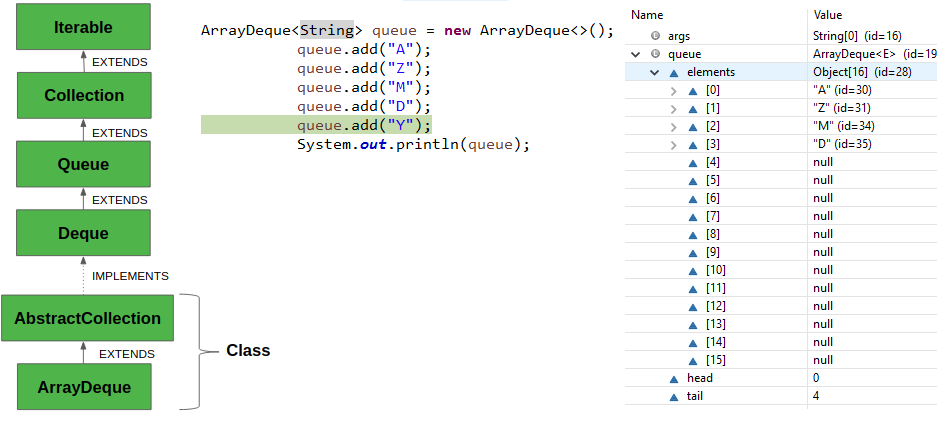
Task: Click the Name column header
Action: [x=647, y=15]
